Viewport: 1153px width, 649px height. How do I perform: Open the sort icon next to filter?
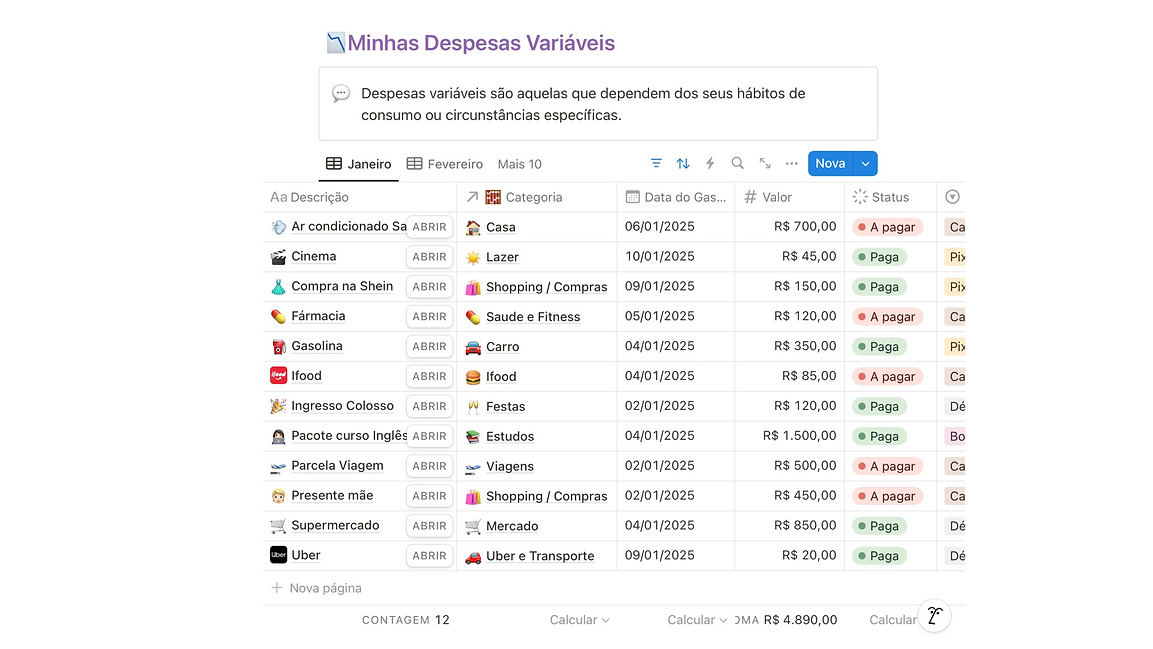coord(682,163)
